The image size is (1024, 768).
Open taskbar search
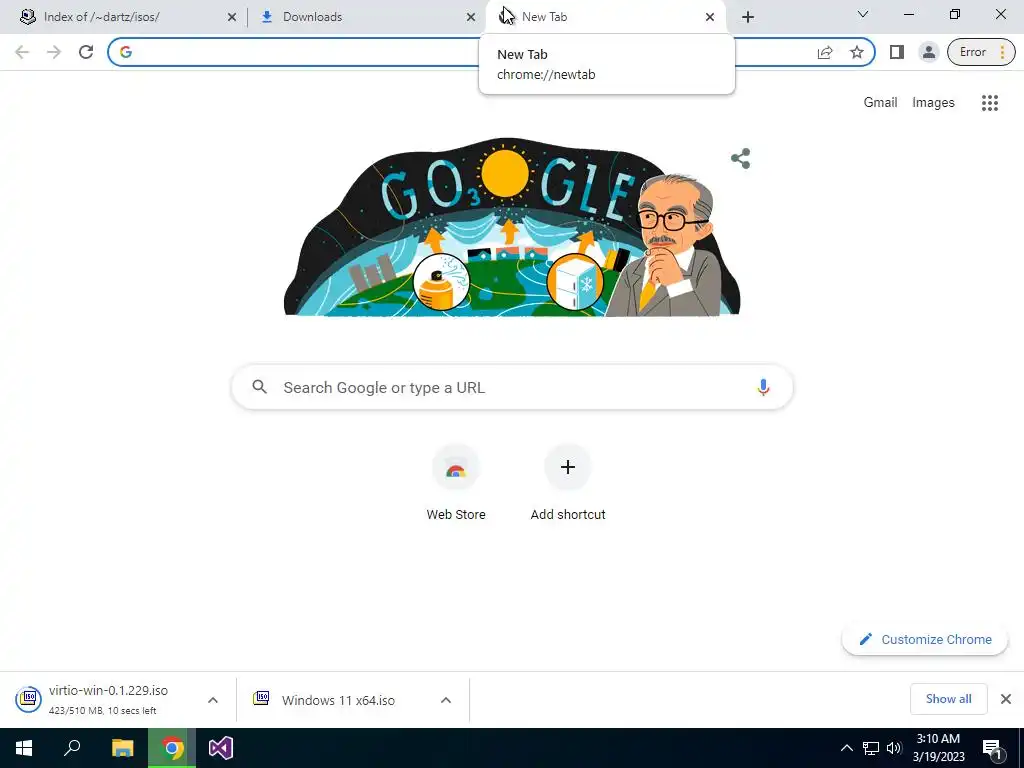click(72, 748)
